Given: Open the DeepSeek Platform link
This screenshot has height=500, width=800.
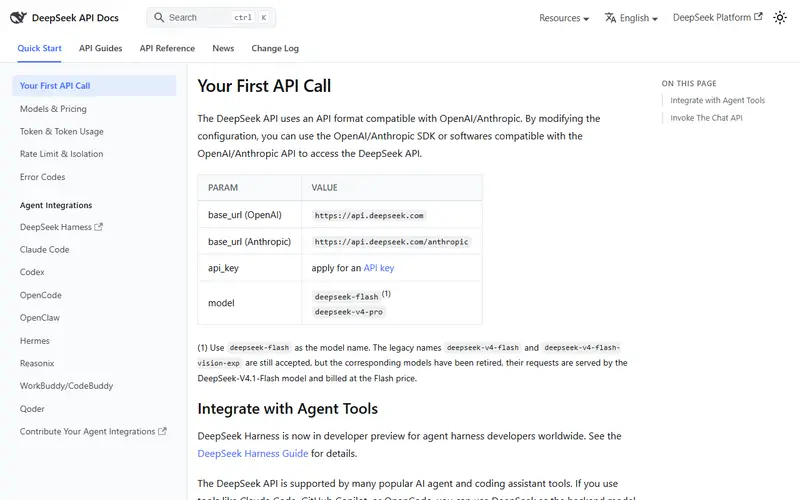Looking at the screenshot, I should (717, 17).
